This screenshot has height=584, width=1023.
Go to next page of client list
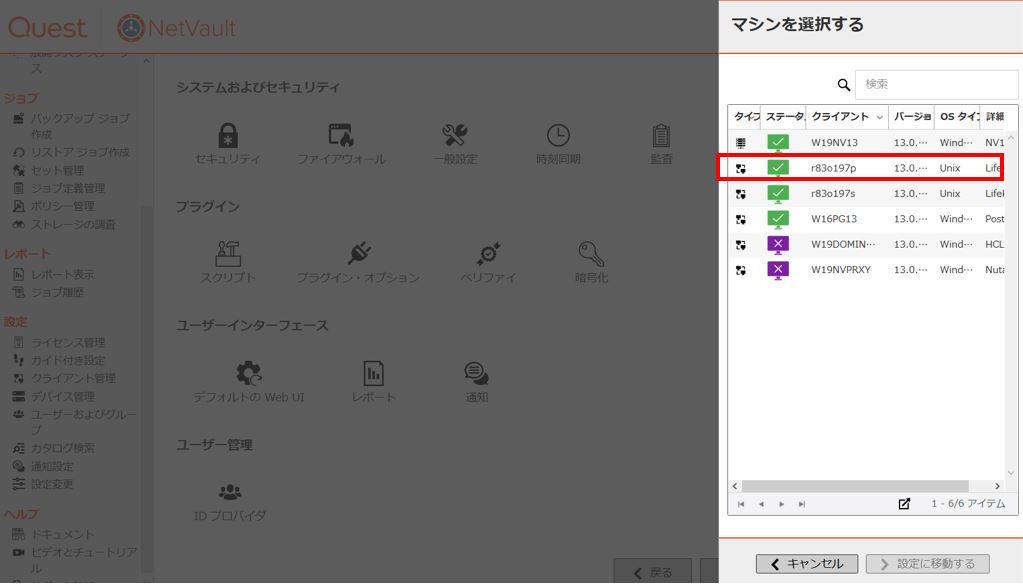pyautogui.click(x=782, y=504)
